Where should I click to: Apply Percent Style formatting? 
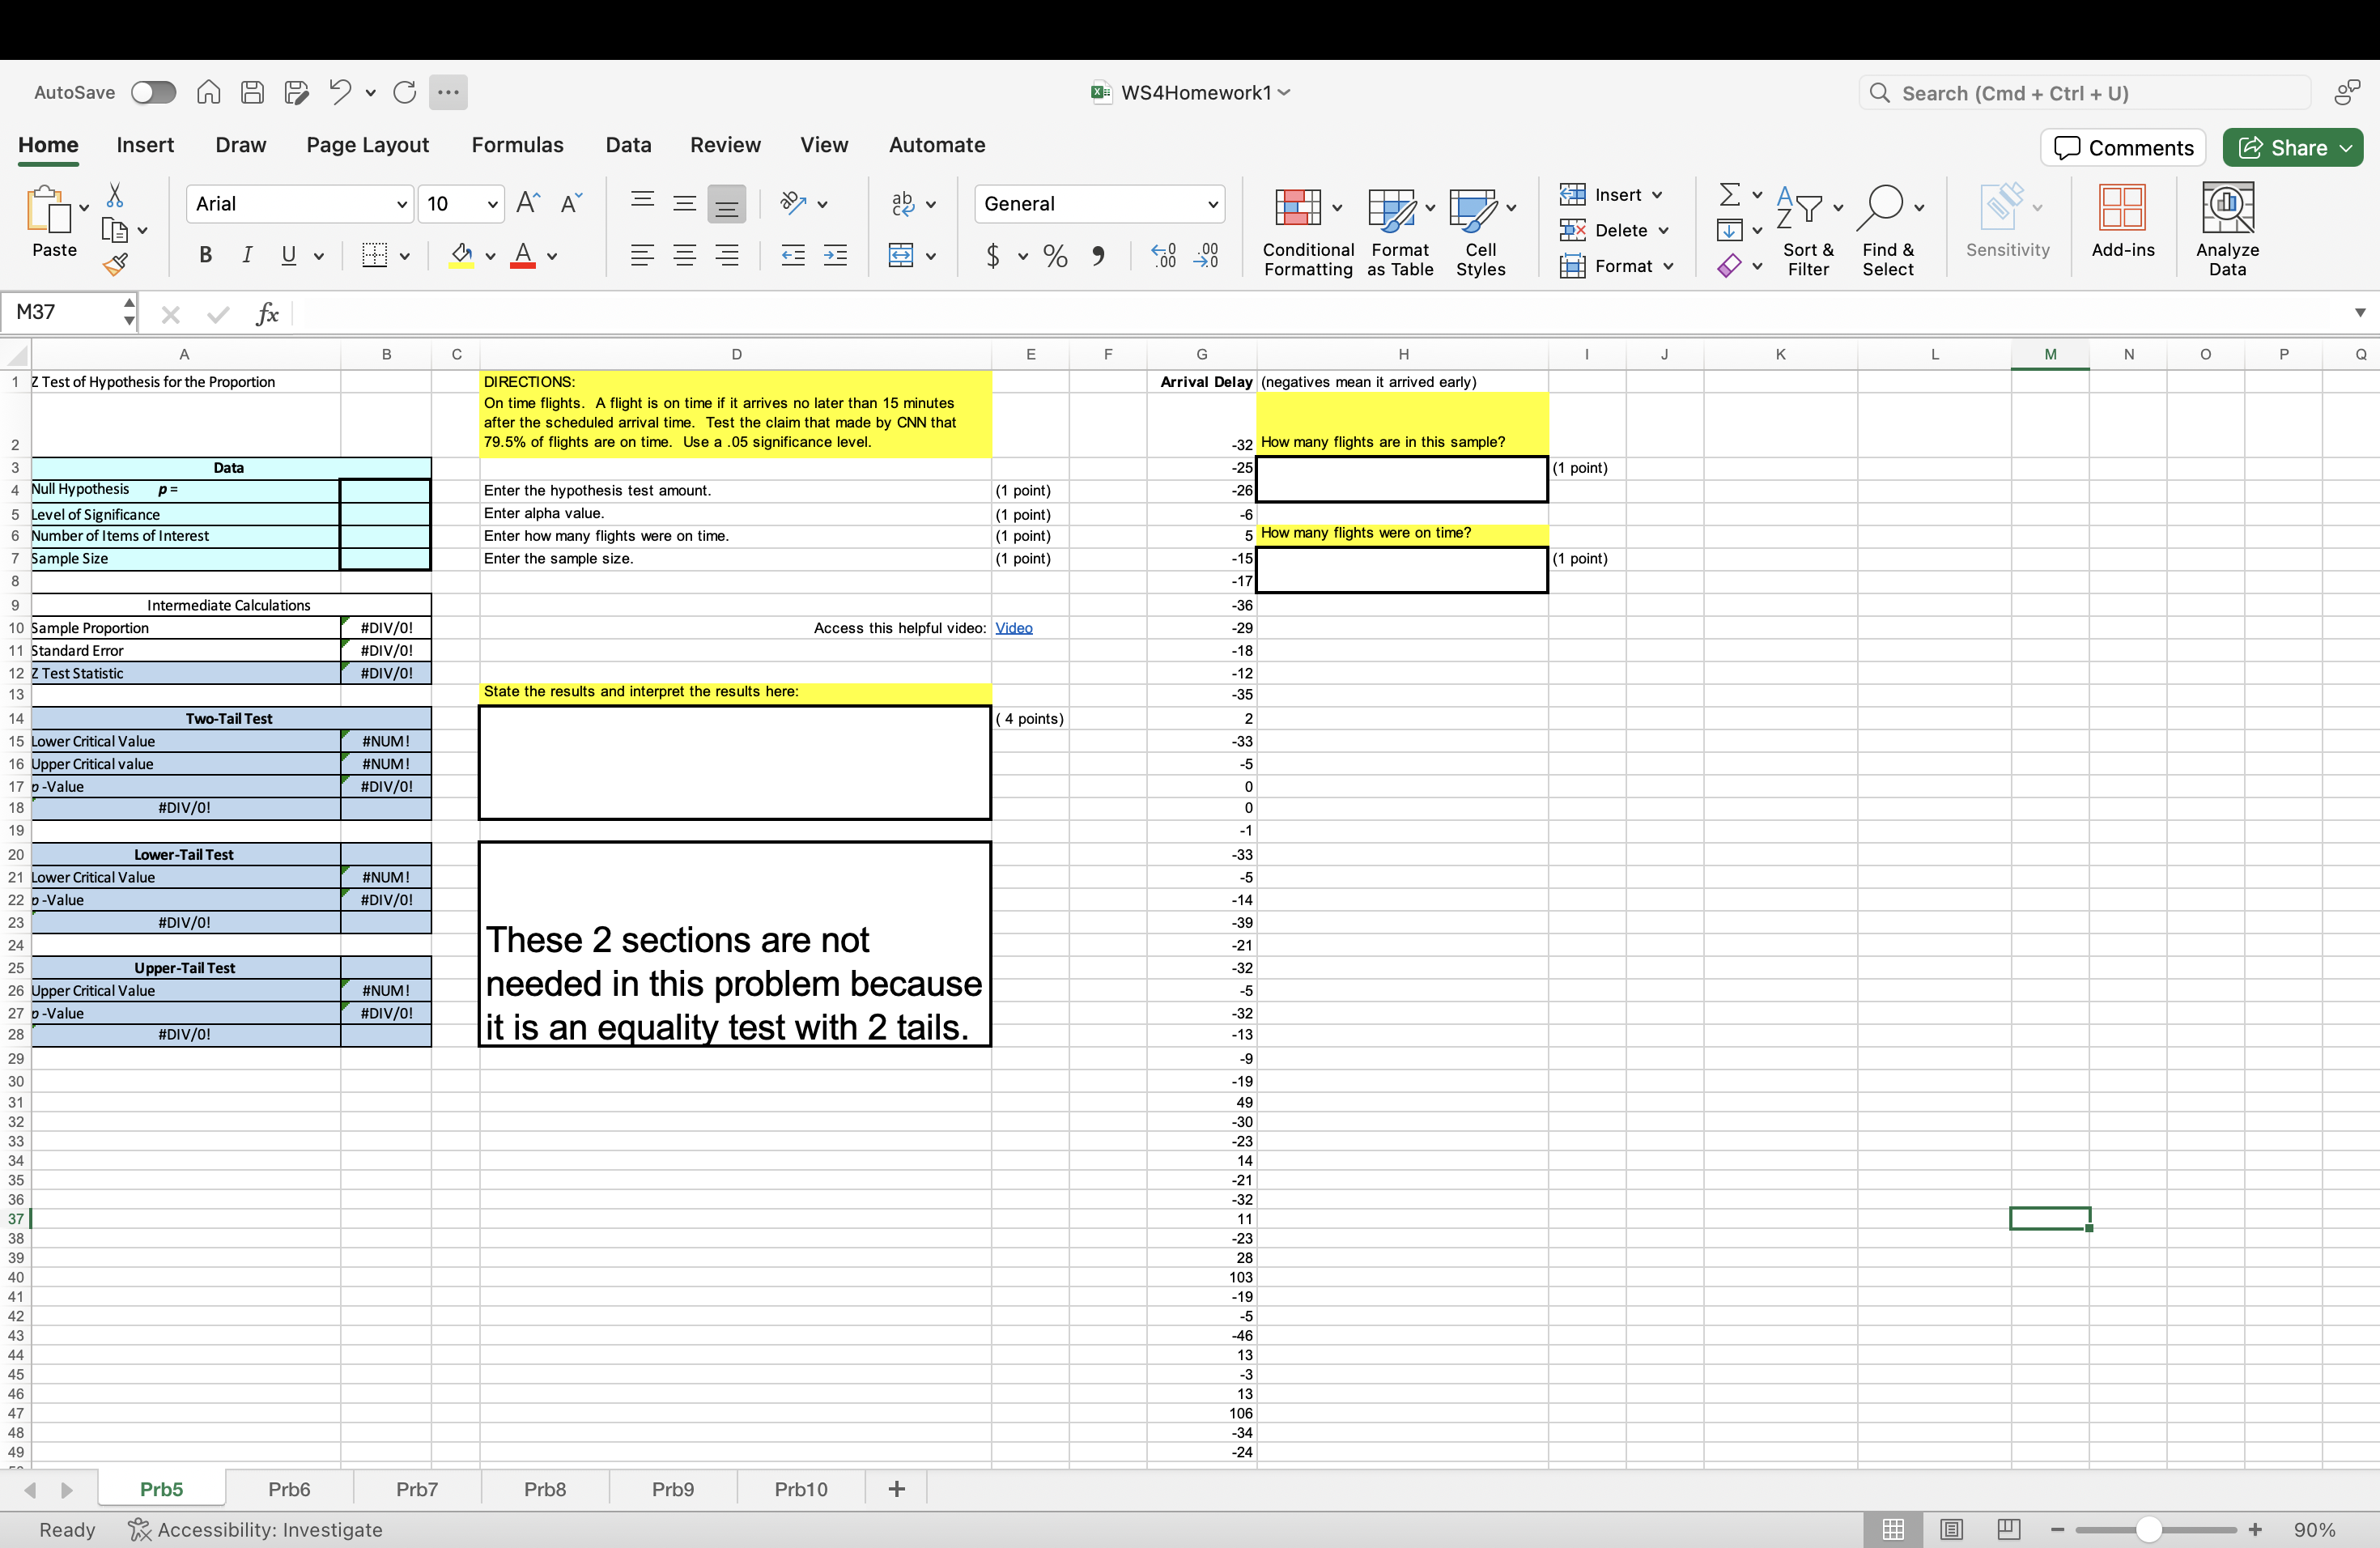coord(1053,256)
